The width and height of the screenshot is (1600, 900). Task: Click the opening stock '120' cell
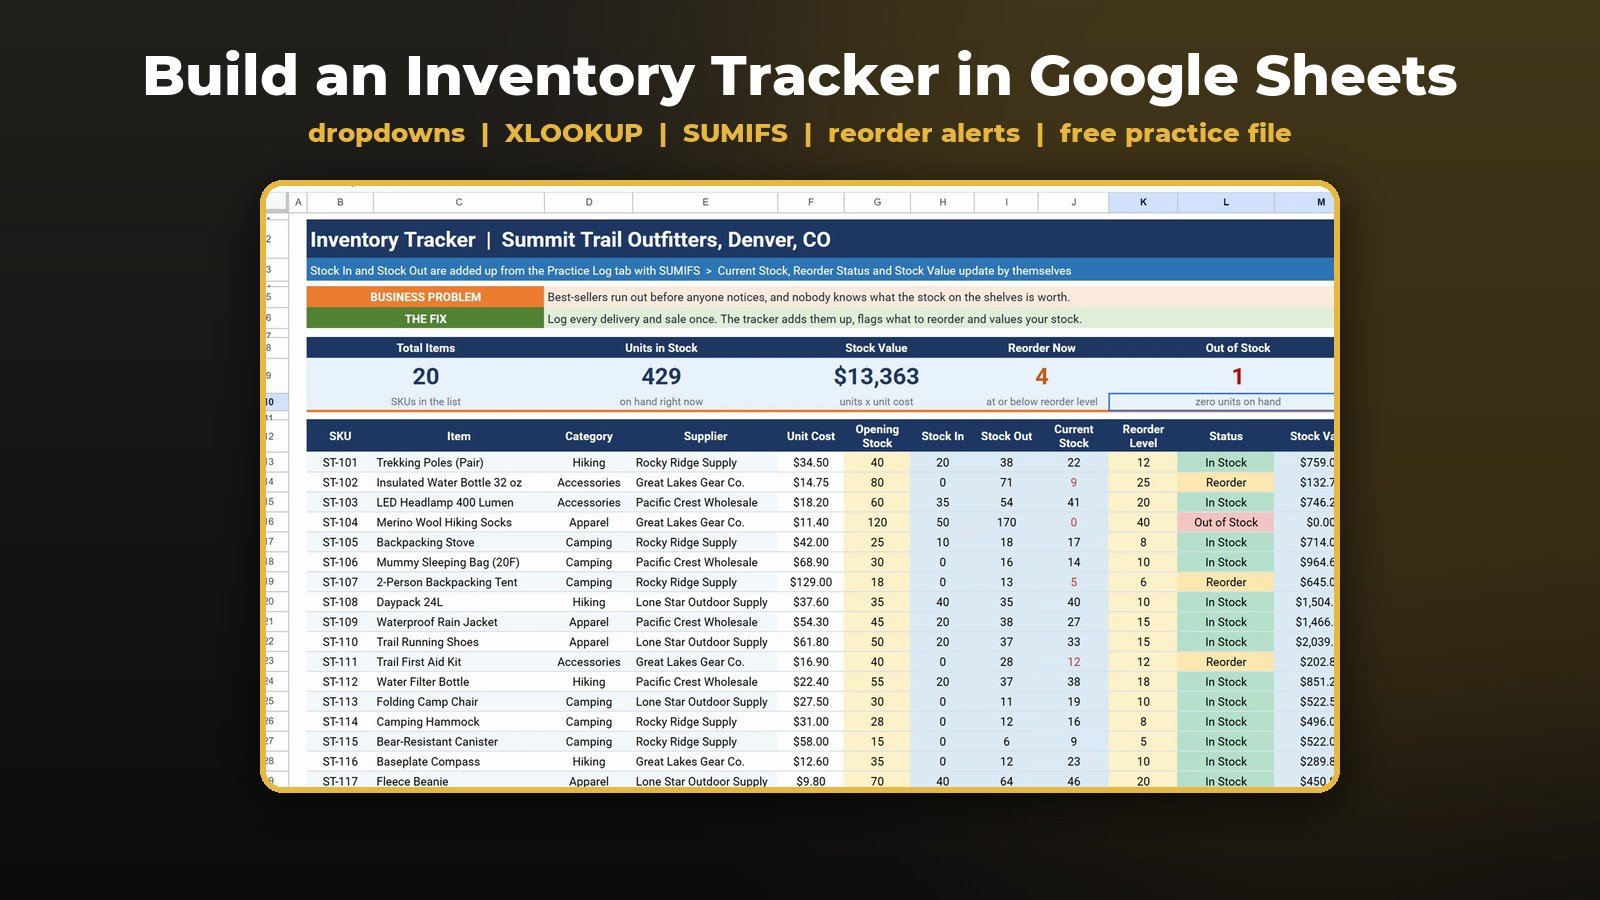[x=877, y=522]
